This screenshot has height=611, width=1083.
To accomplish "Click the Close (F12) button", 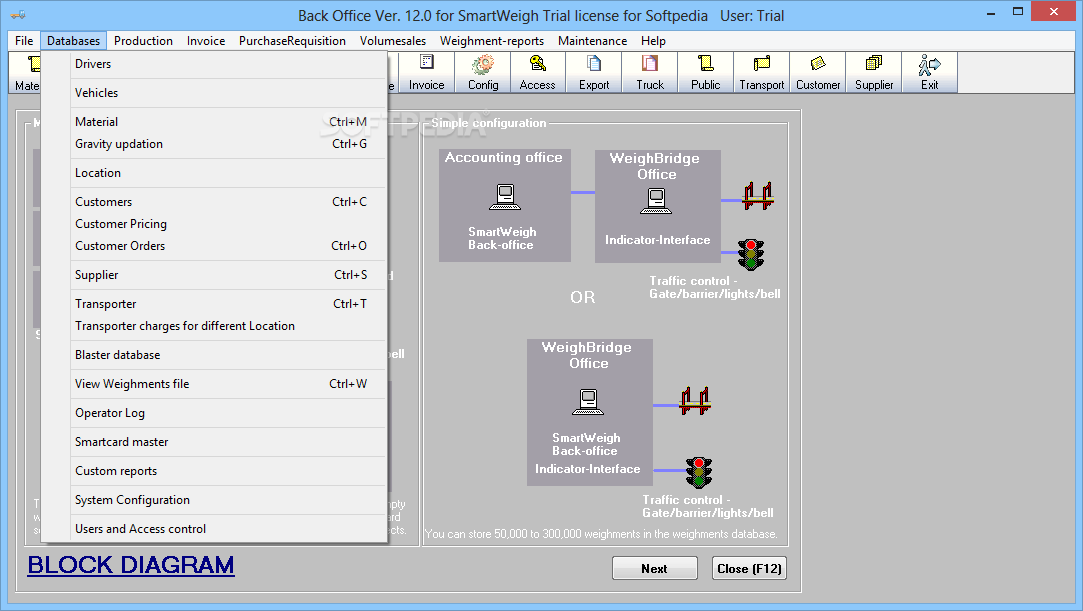I will 749,568.
